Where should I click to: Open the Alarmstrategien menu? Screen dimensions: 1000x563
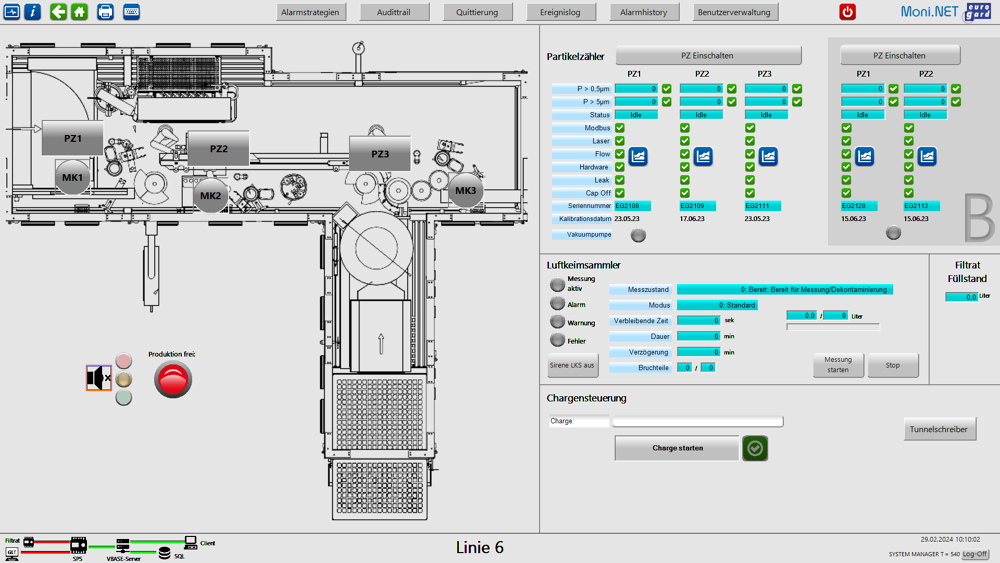[311, 13]
